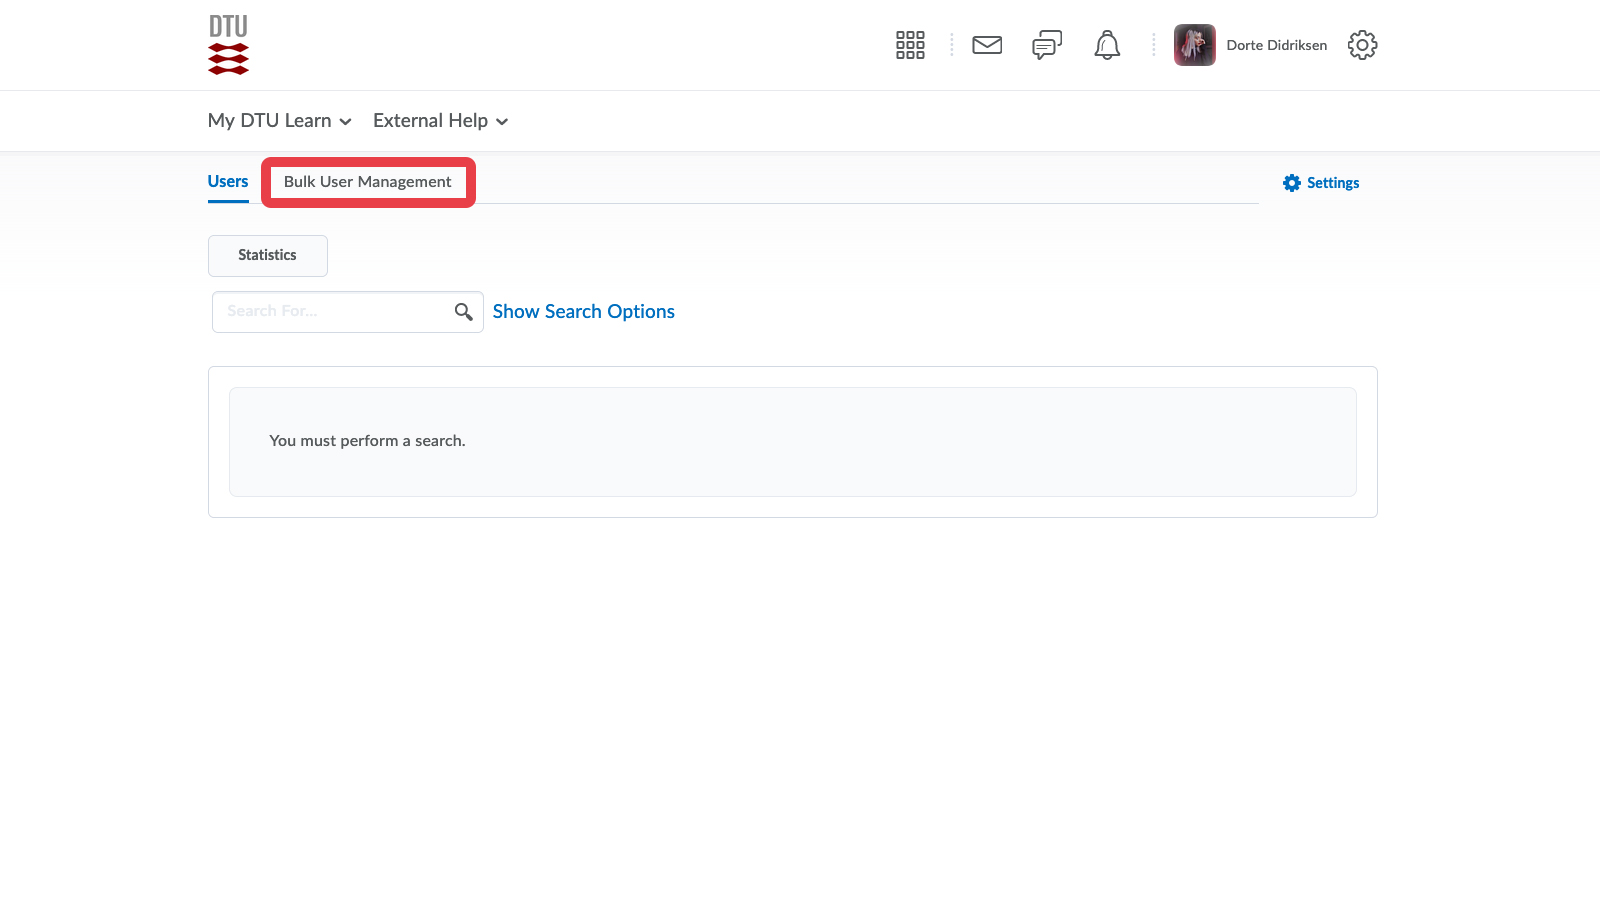Click the DTU logo
This screenshot has height=900, width=1600.
(x=228, y=45)
